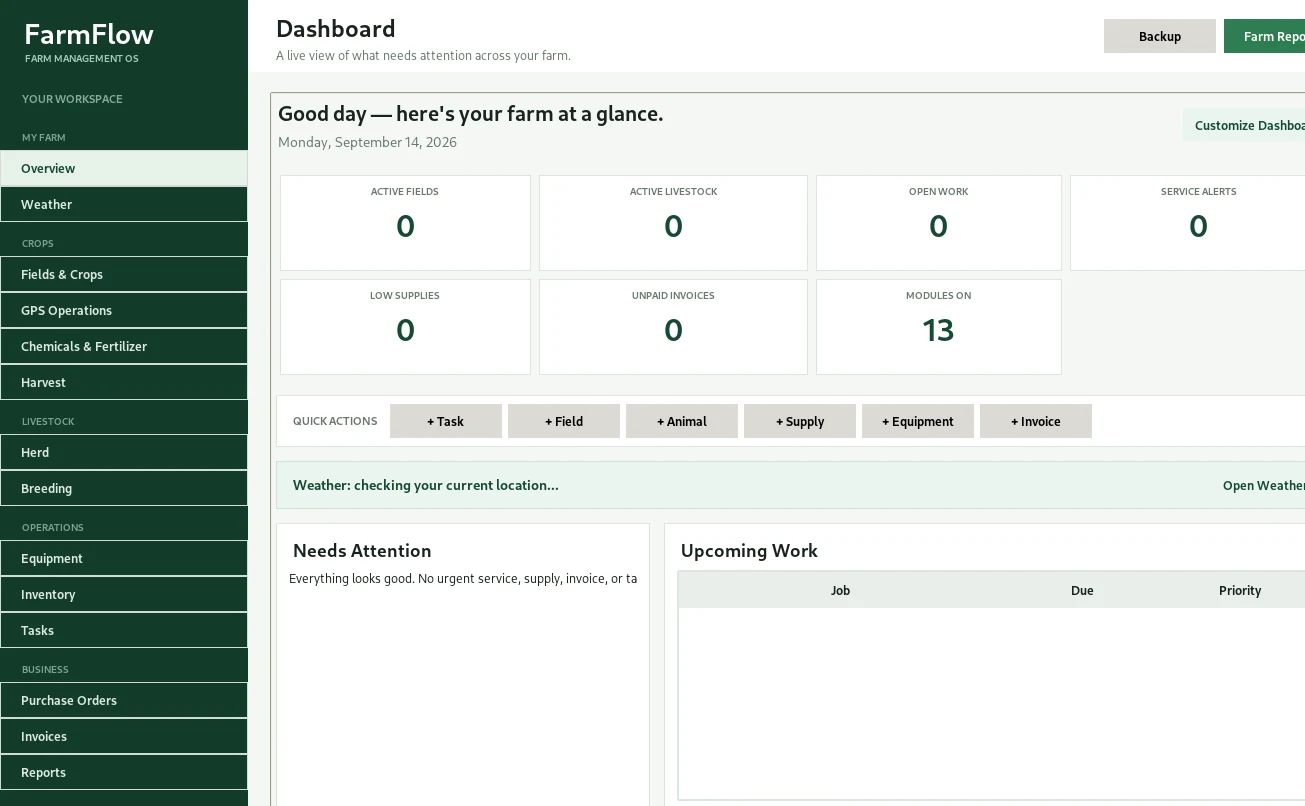Click the 'Needs Attention' panel heading
This screenshot has width=1305, height=806.
click(362, 551)
